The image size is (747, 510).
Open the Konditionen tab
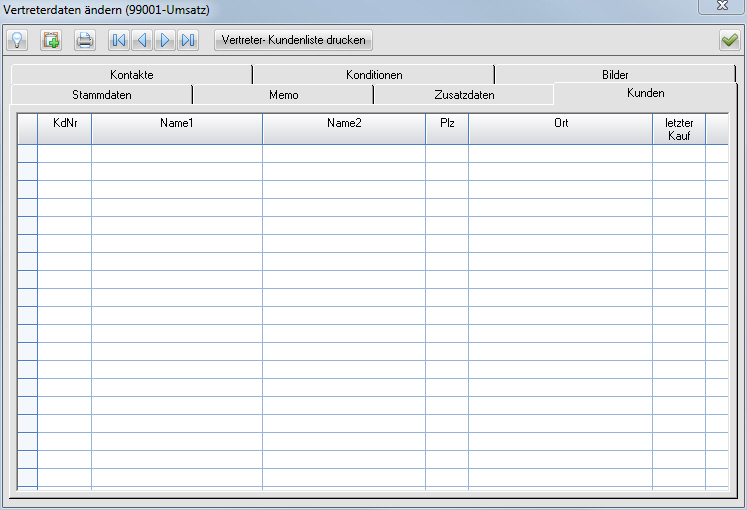click(x=374, y=75)
